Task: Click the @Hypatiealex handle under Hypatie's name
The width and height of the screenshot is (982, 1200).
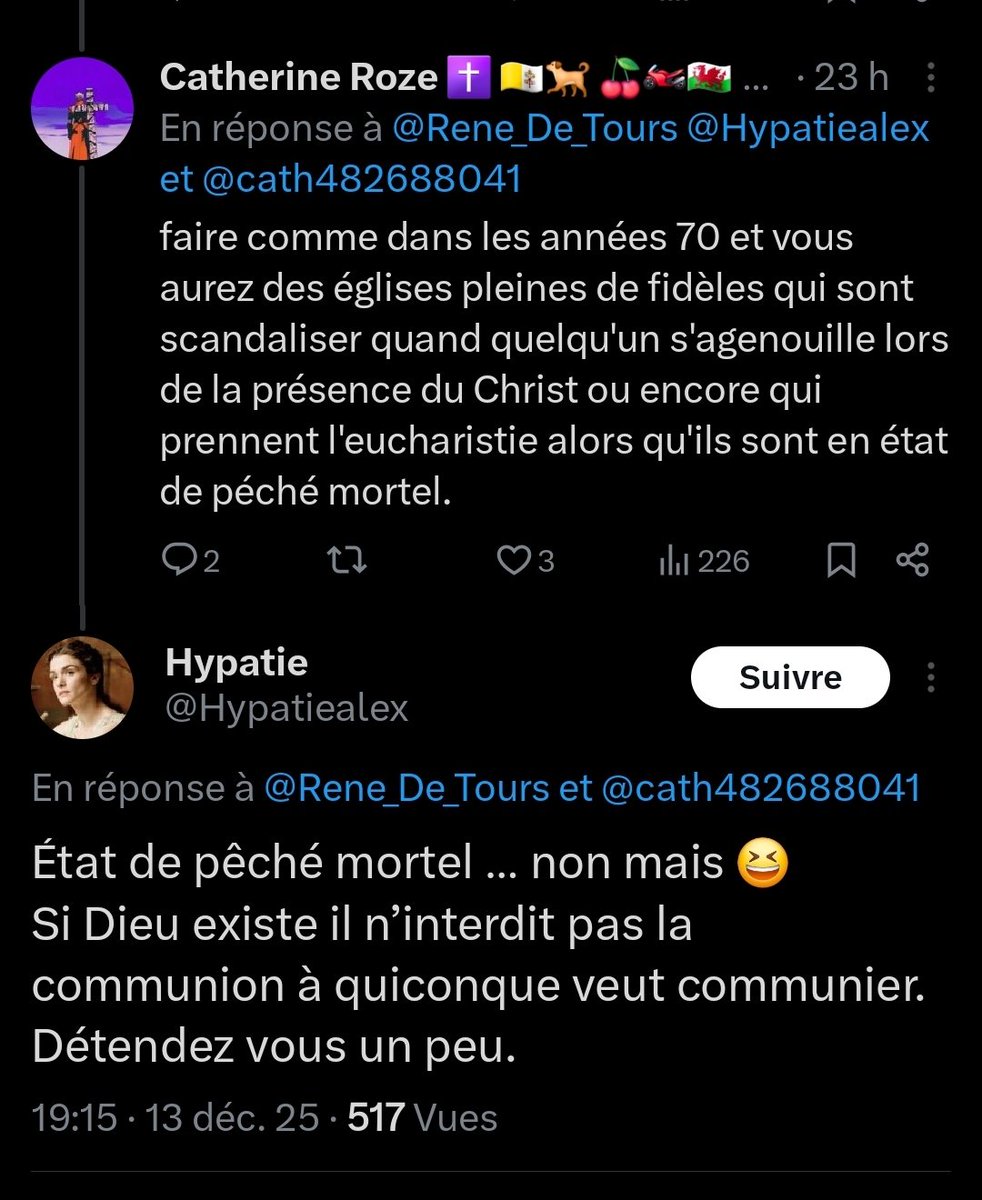Action: (287, 708)
